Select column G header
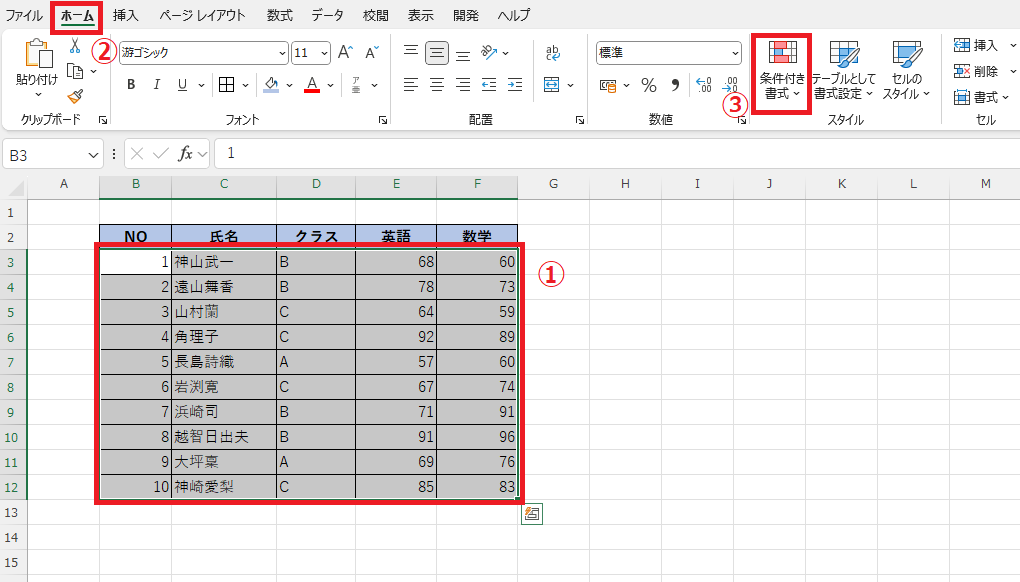The image size is (1020, 582). point(554,184)
